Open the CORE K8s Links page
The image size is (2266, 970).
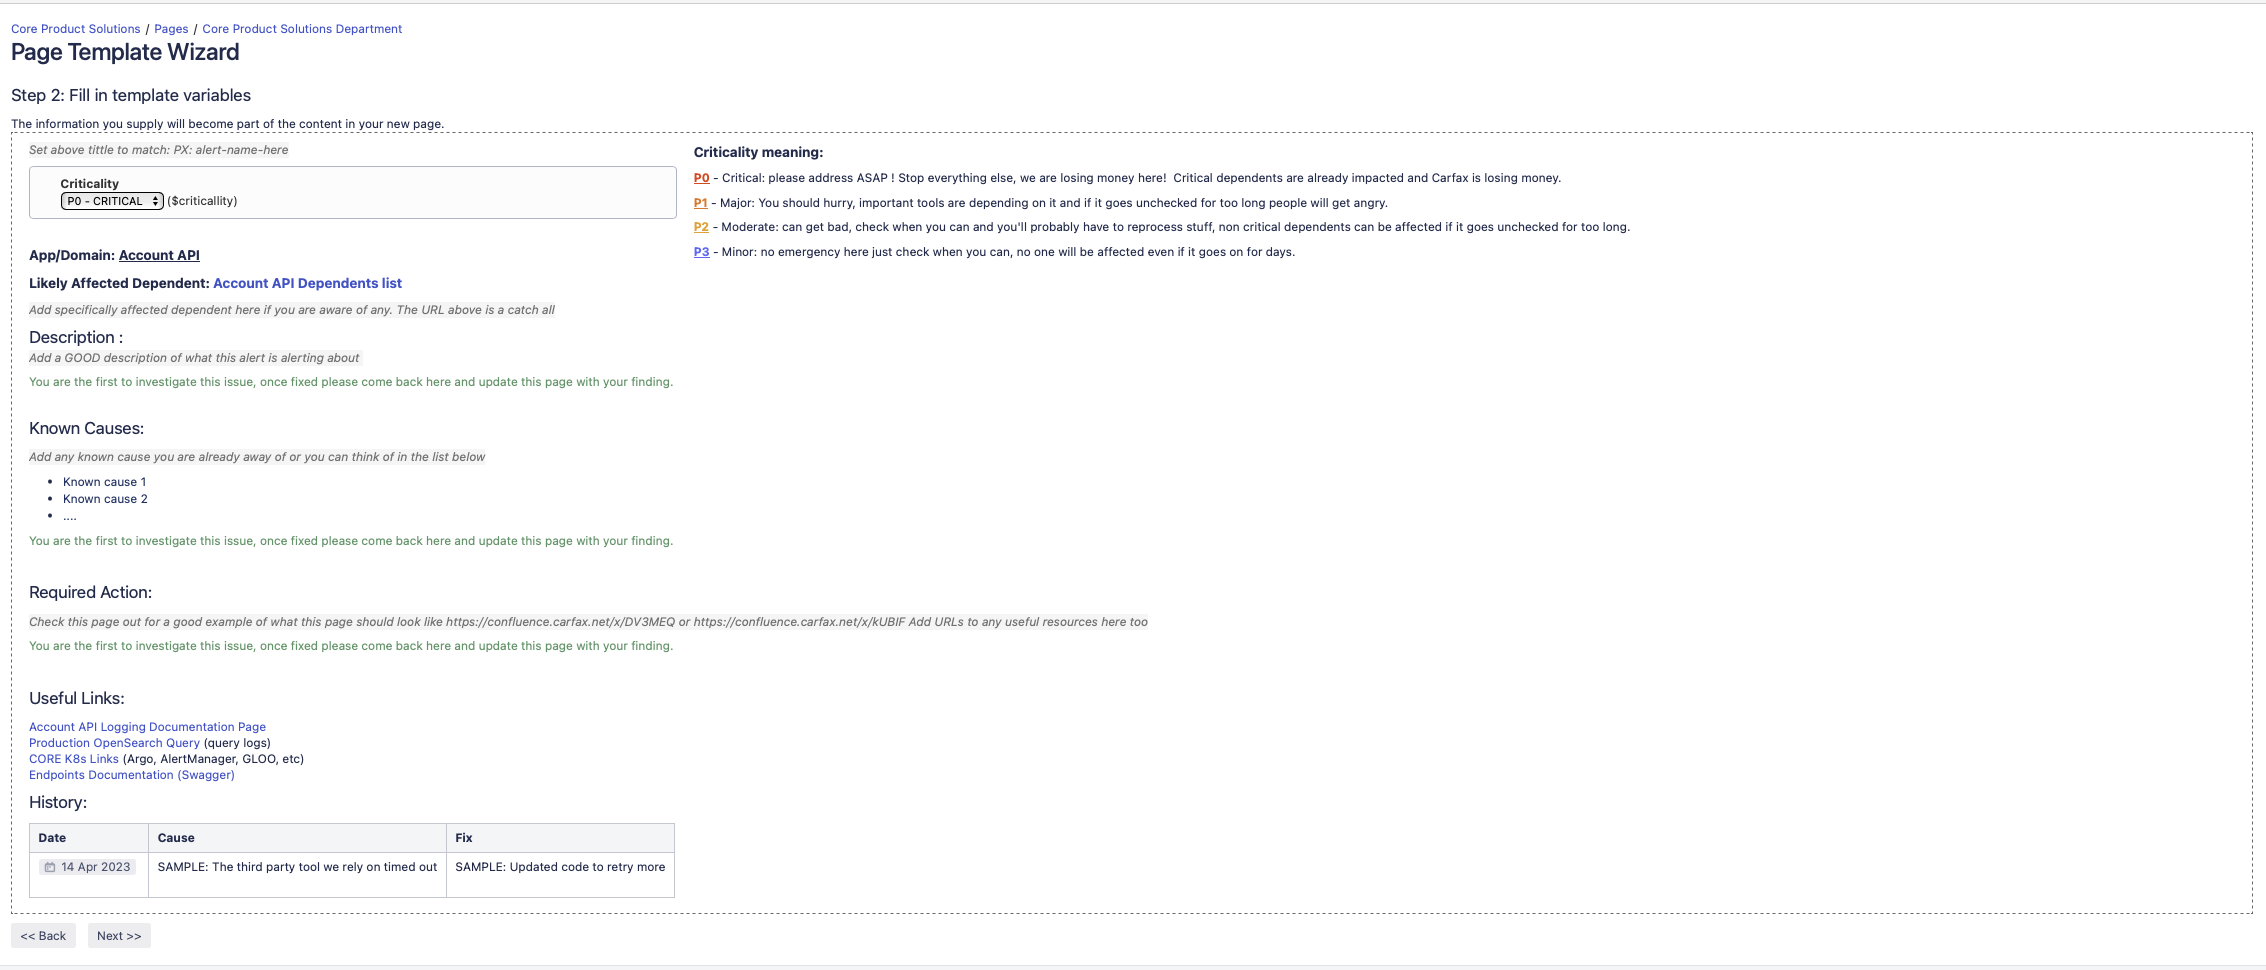[74, 759]
